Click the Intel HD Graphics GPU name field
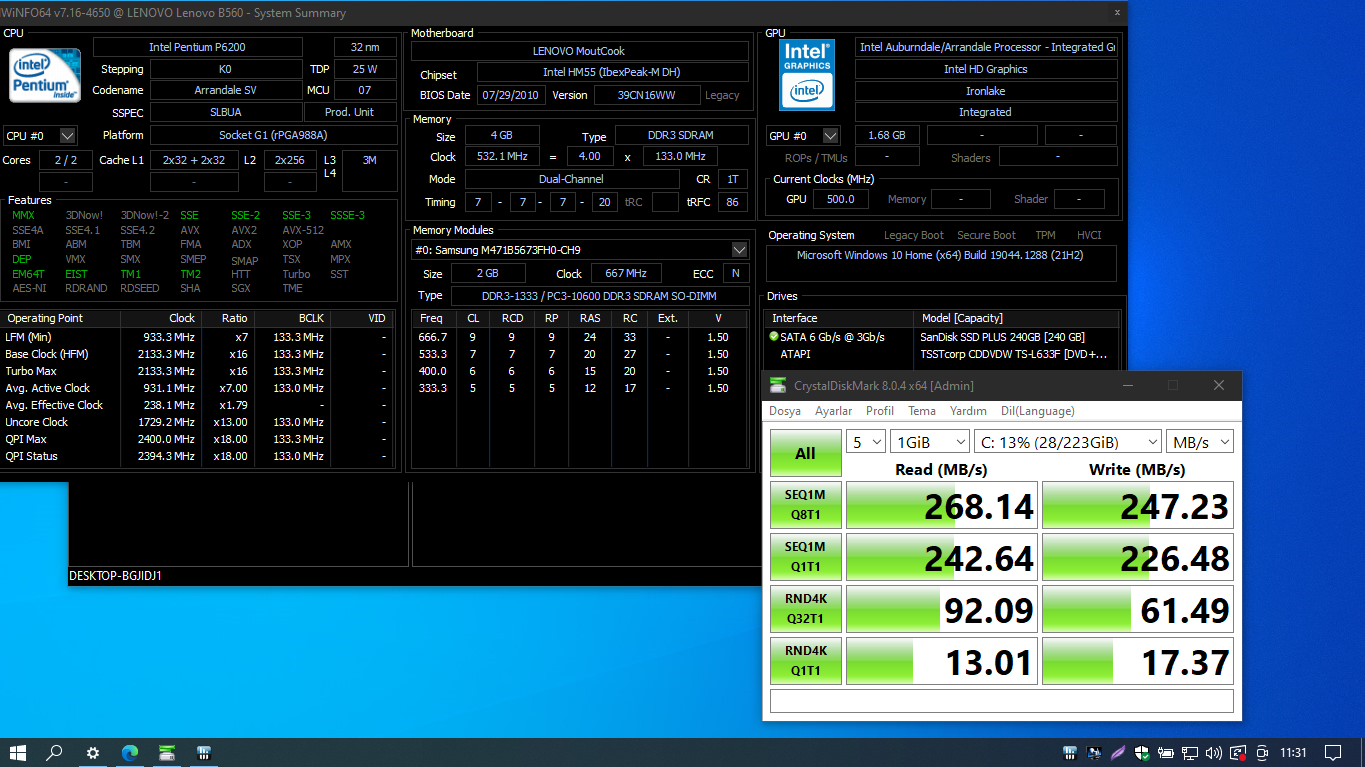 [986, 69]
